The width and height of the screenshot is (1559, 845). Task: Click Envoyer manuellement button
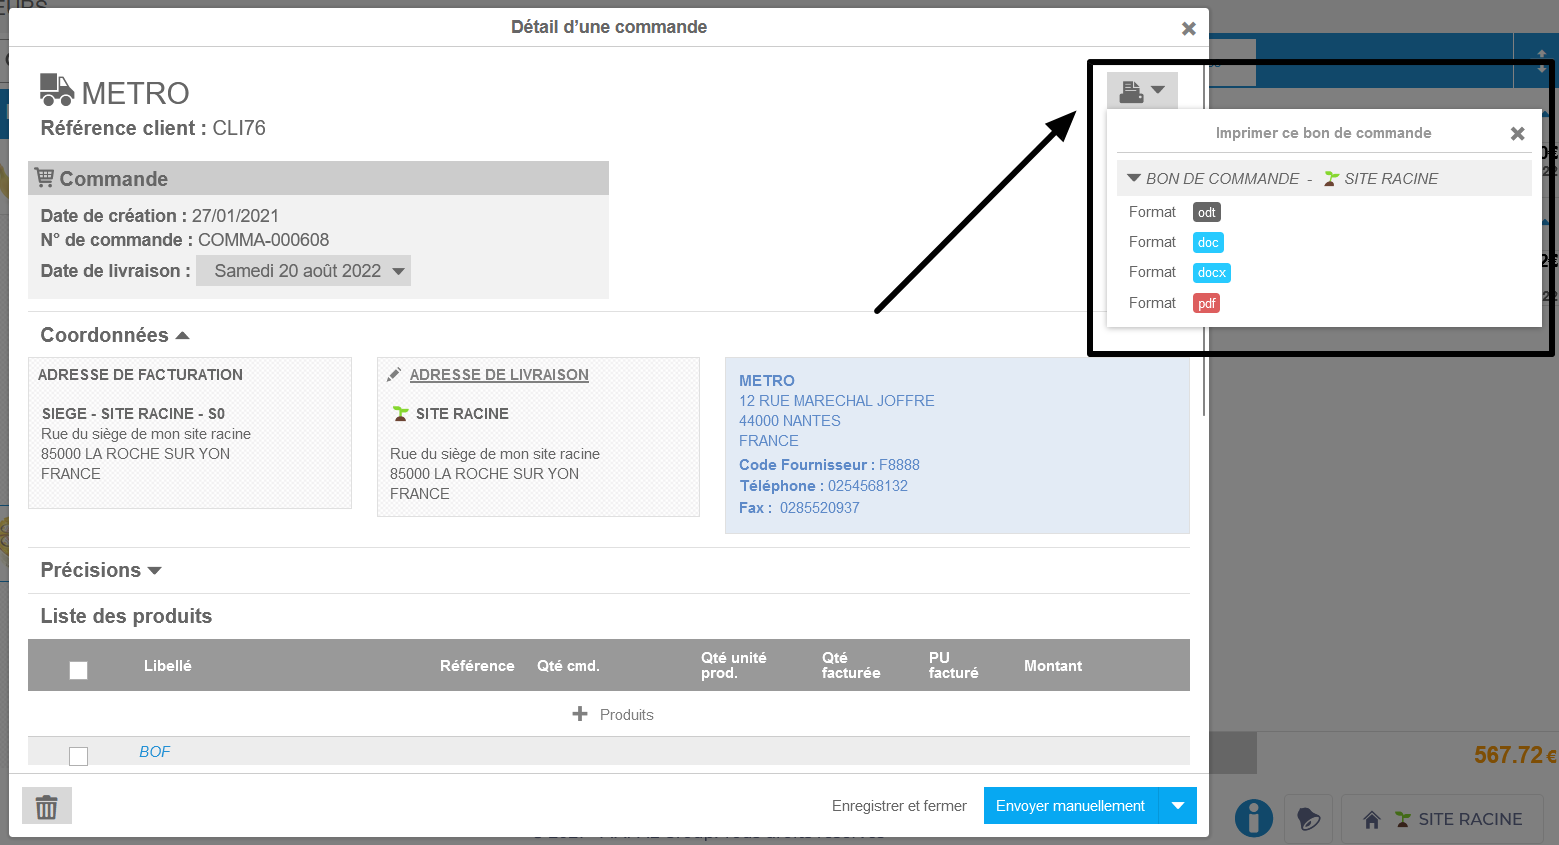click(1070, 806)
